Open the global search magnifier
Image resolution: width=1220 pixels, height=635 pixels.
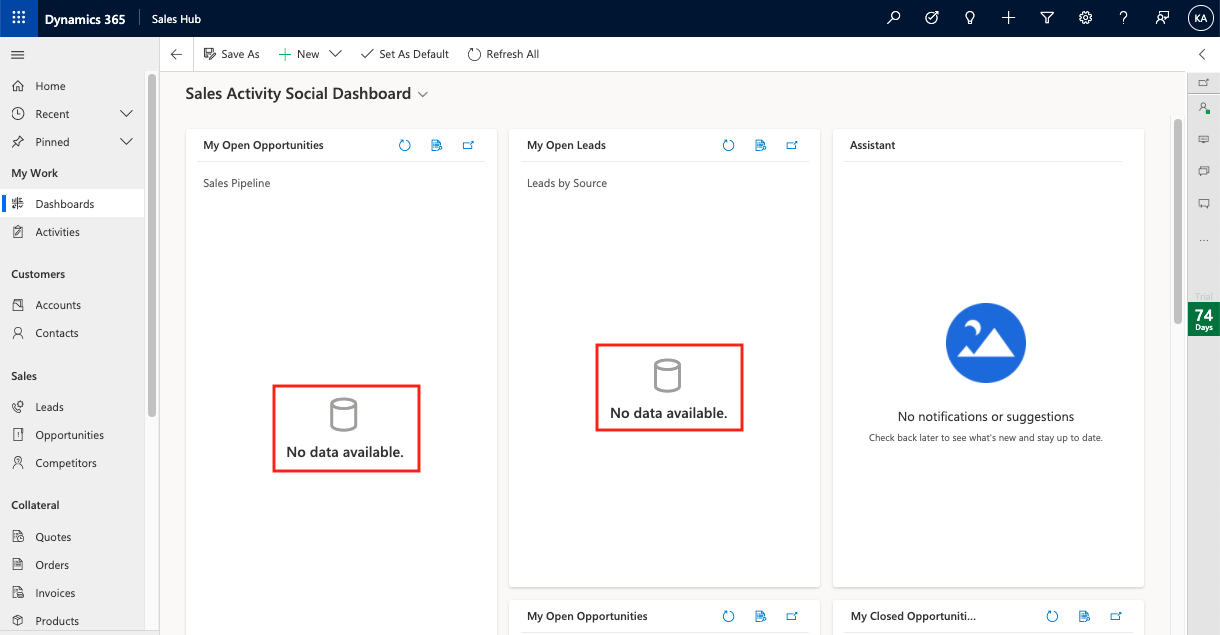coord(894,18)
